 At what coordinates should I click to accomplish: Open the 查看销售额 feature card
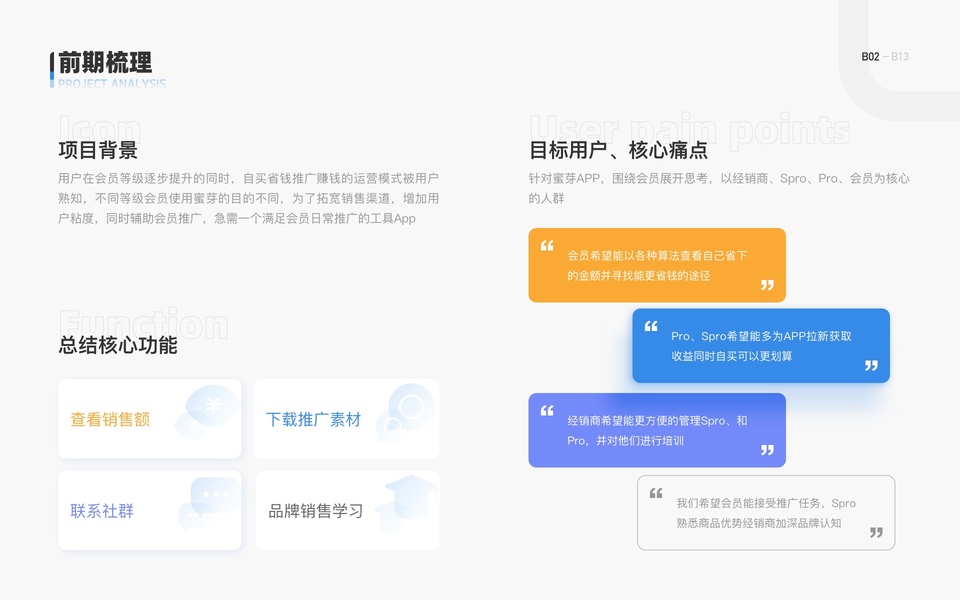149,419
